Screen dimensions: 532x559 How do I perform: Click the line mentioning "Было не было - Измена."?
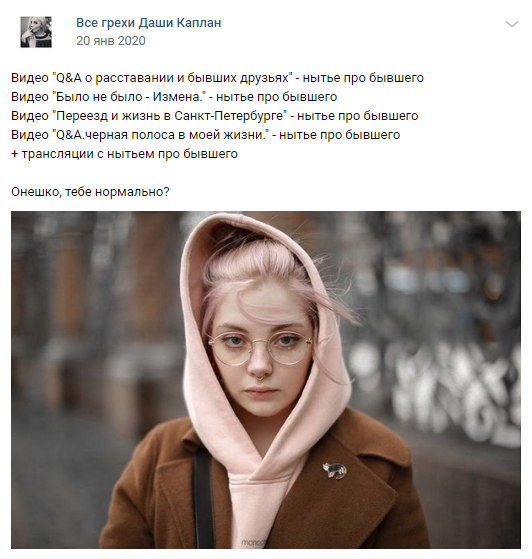[174, 97]
